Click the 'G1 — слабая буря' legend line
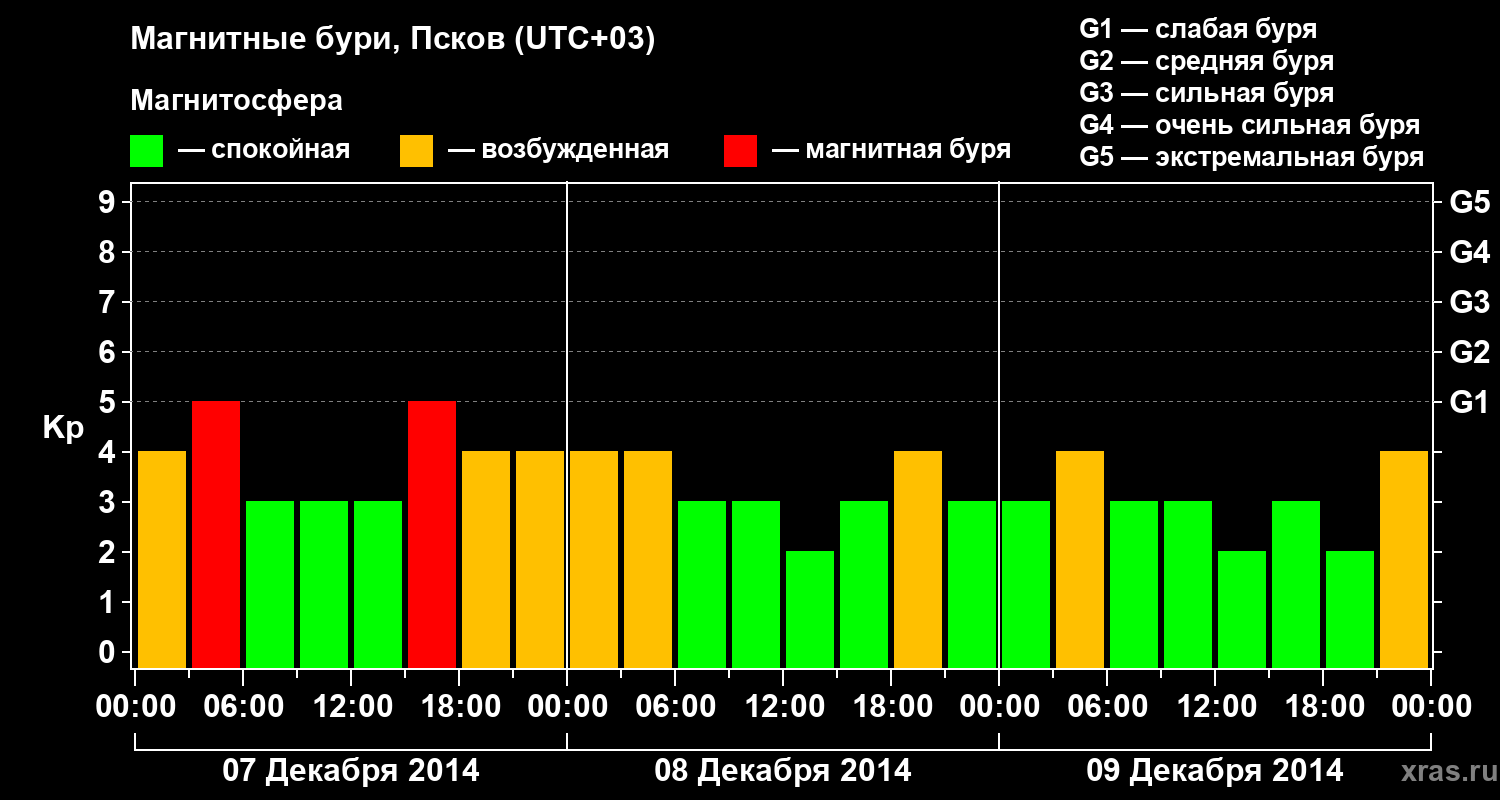This screenshot has width=1500, height=800. tap(1198, 29)
